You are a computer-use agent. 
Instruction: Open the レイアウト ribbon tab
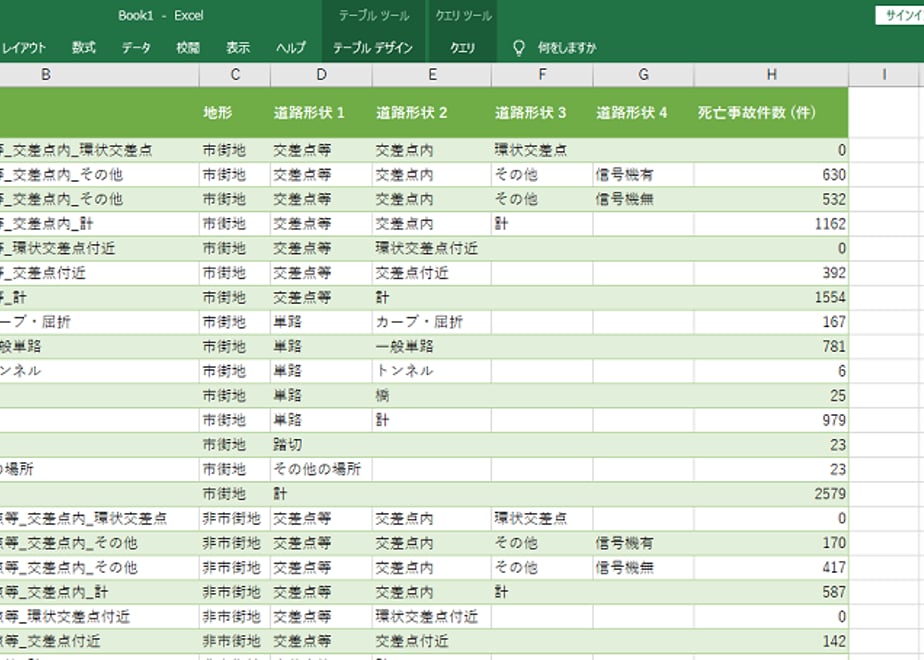click(23, 48)
